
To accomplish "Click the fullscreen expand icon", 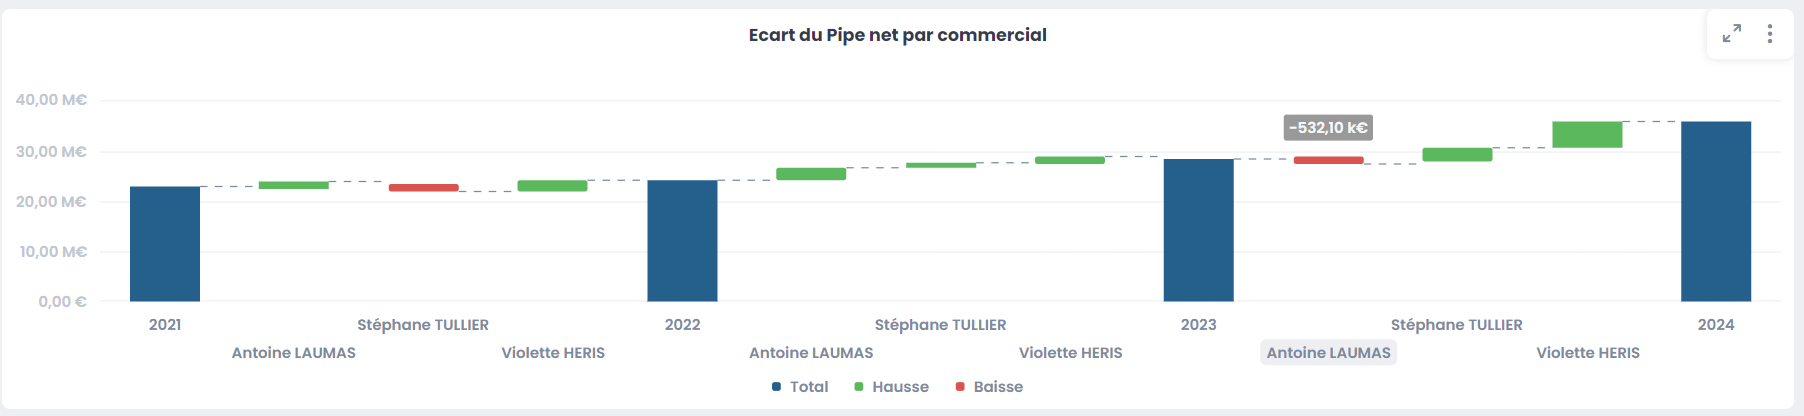I will (1732, 34).
